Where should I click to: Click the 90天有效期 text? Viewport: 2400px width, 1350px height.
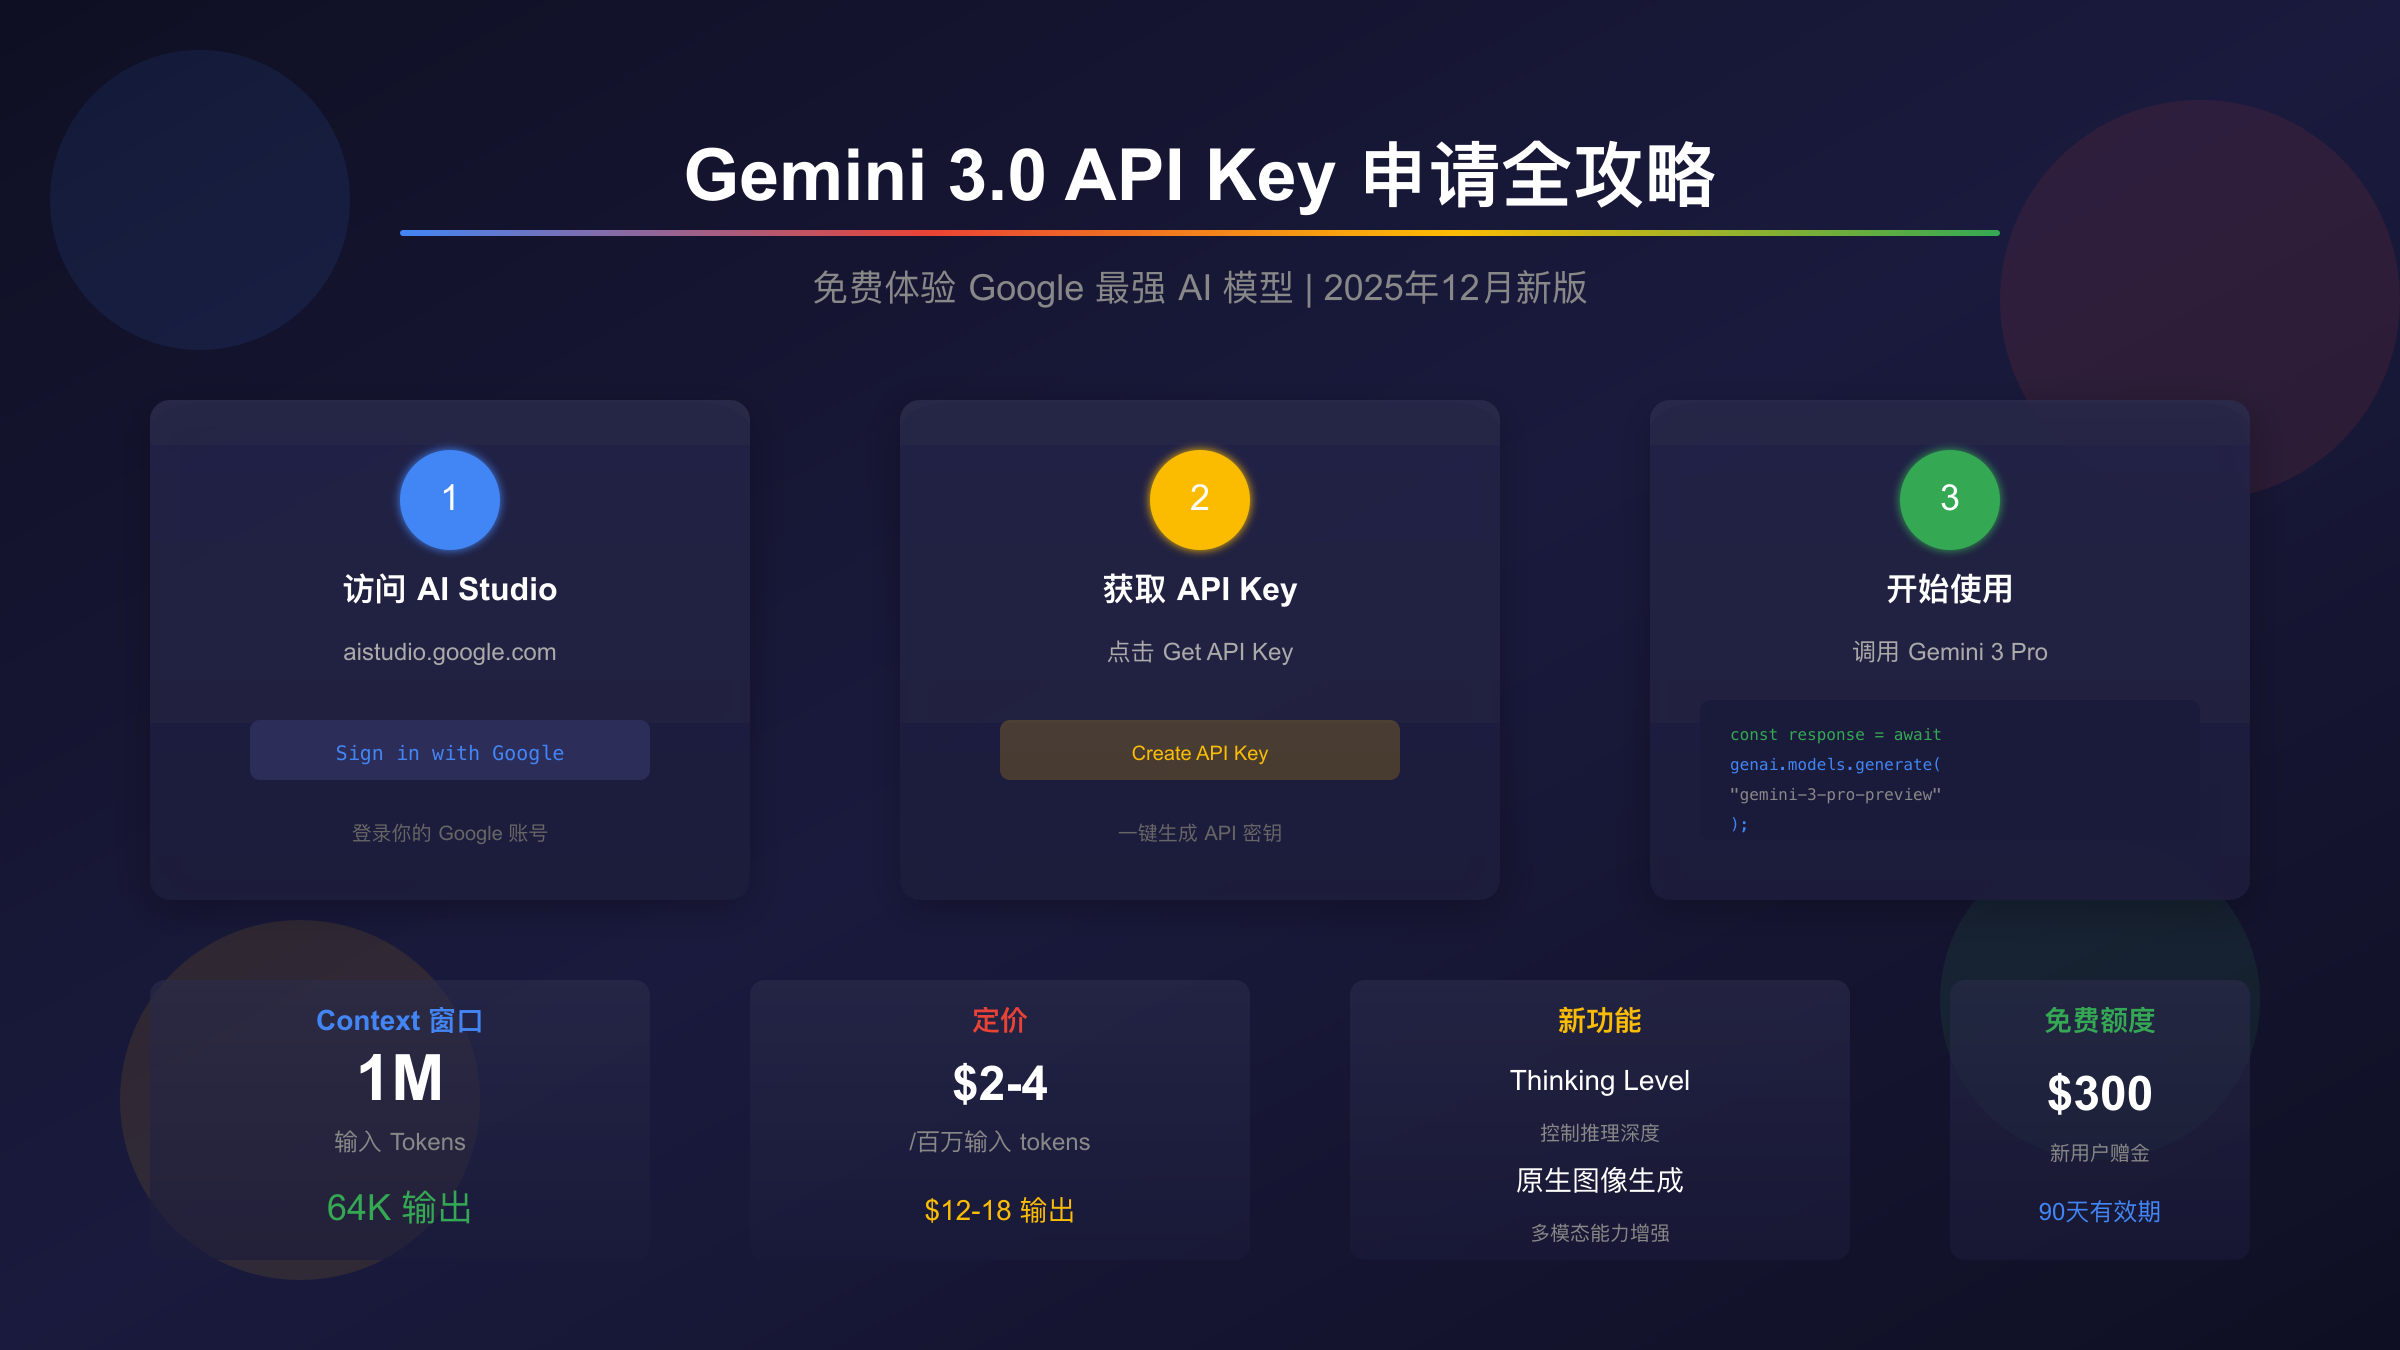tap(2100, 1212)
